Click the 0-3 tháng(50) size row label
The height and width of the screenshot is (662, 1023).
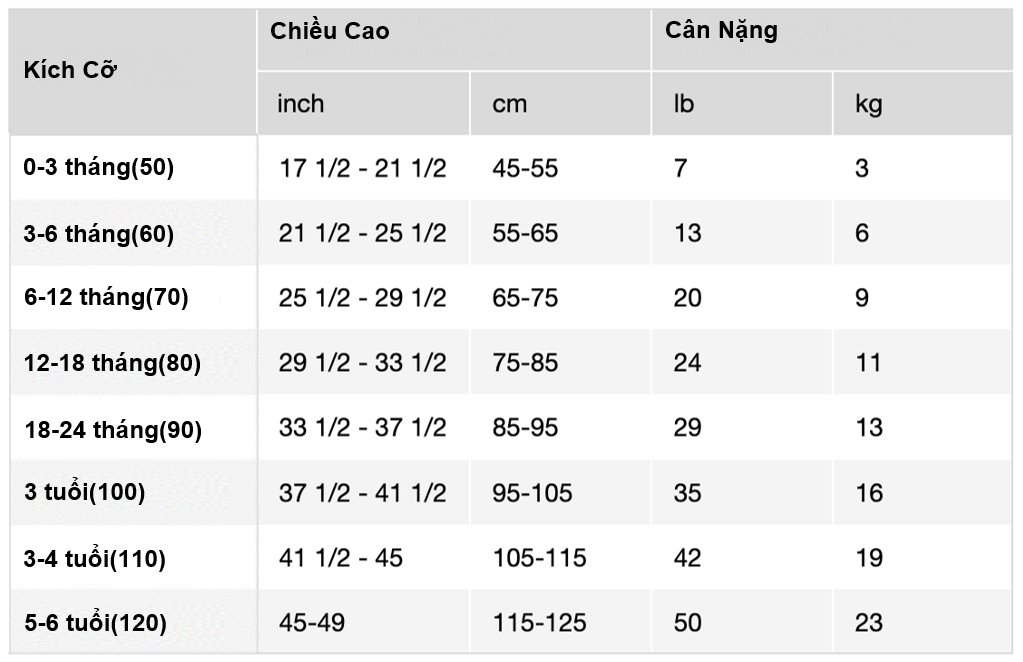point(99,168)
